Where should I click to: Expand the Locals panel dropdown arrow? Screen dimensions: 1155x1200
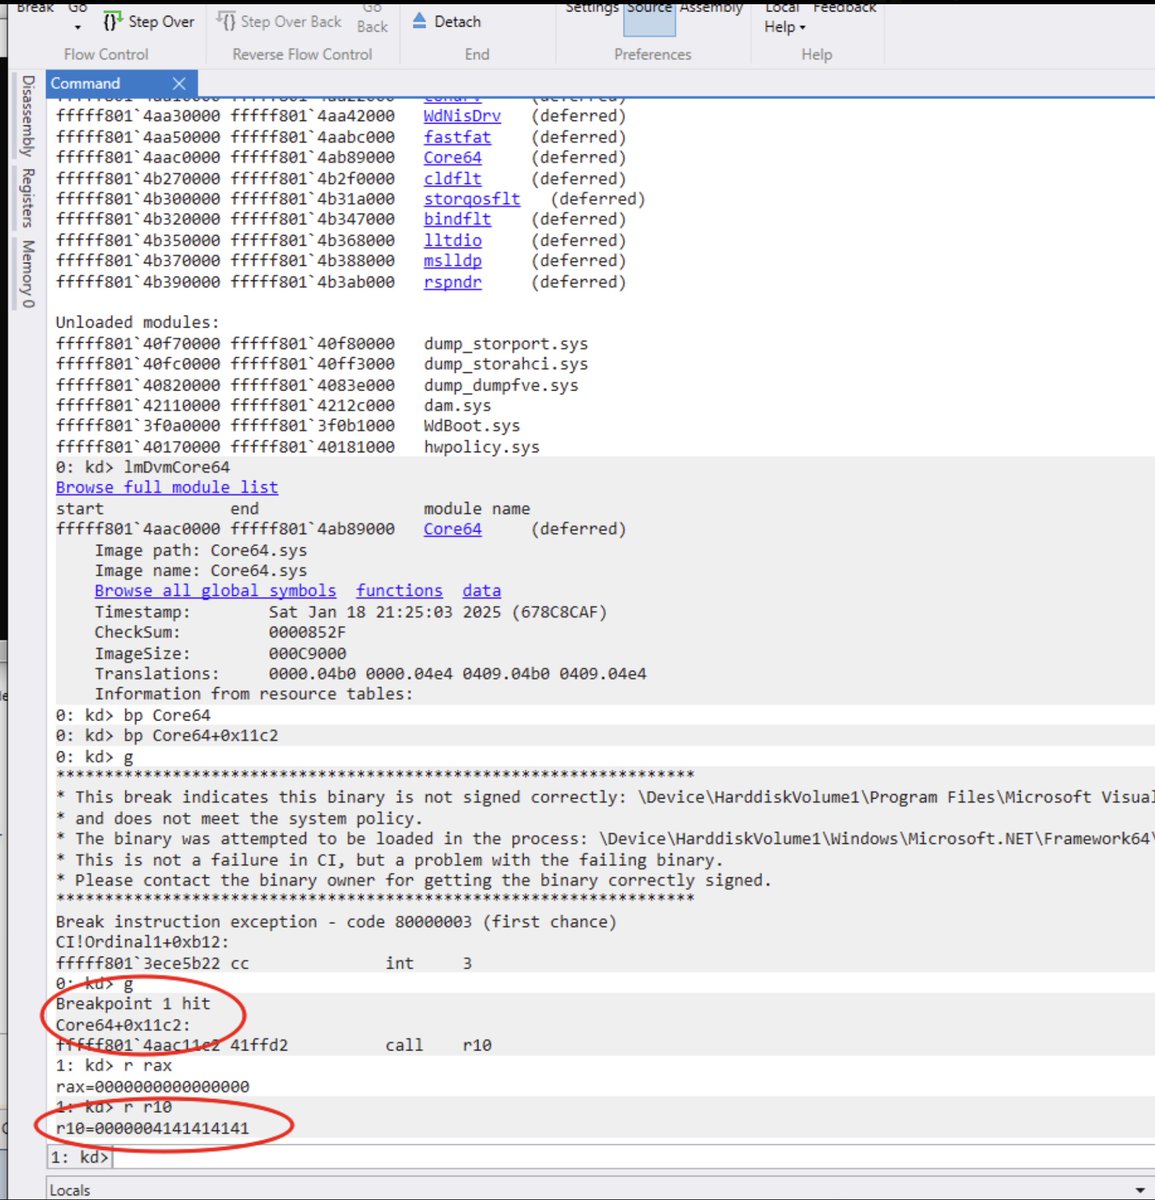coord(1140,1190)
